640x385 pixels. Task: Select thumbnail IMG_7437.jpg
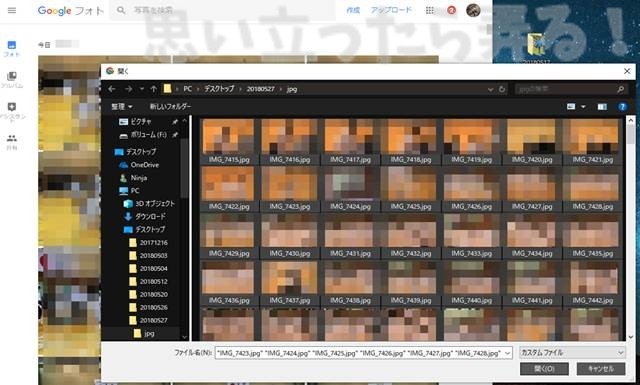tap(289, 283)
